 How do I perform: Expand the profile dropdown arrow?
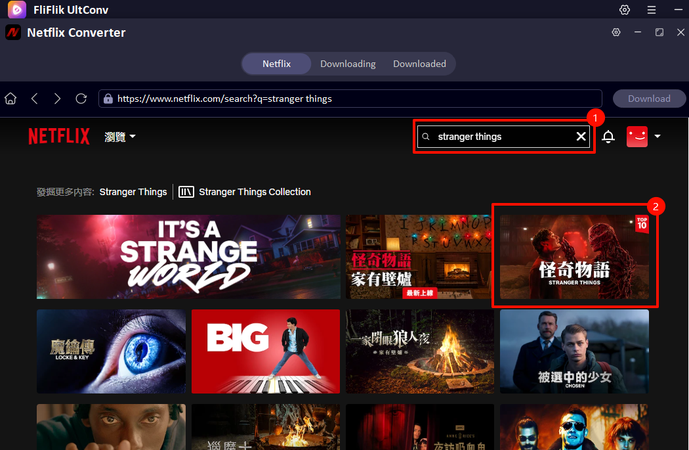pos(657,136)
